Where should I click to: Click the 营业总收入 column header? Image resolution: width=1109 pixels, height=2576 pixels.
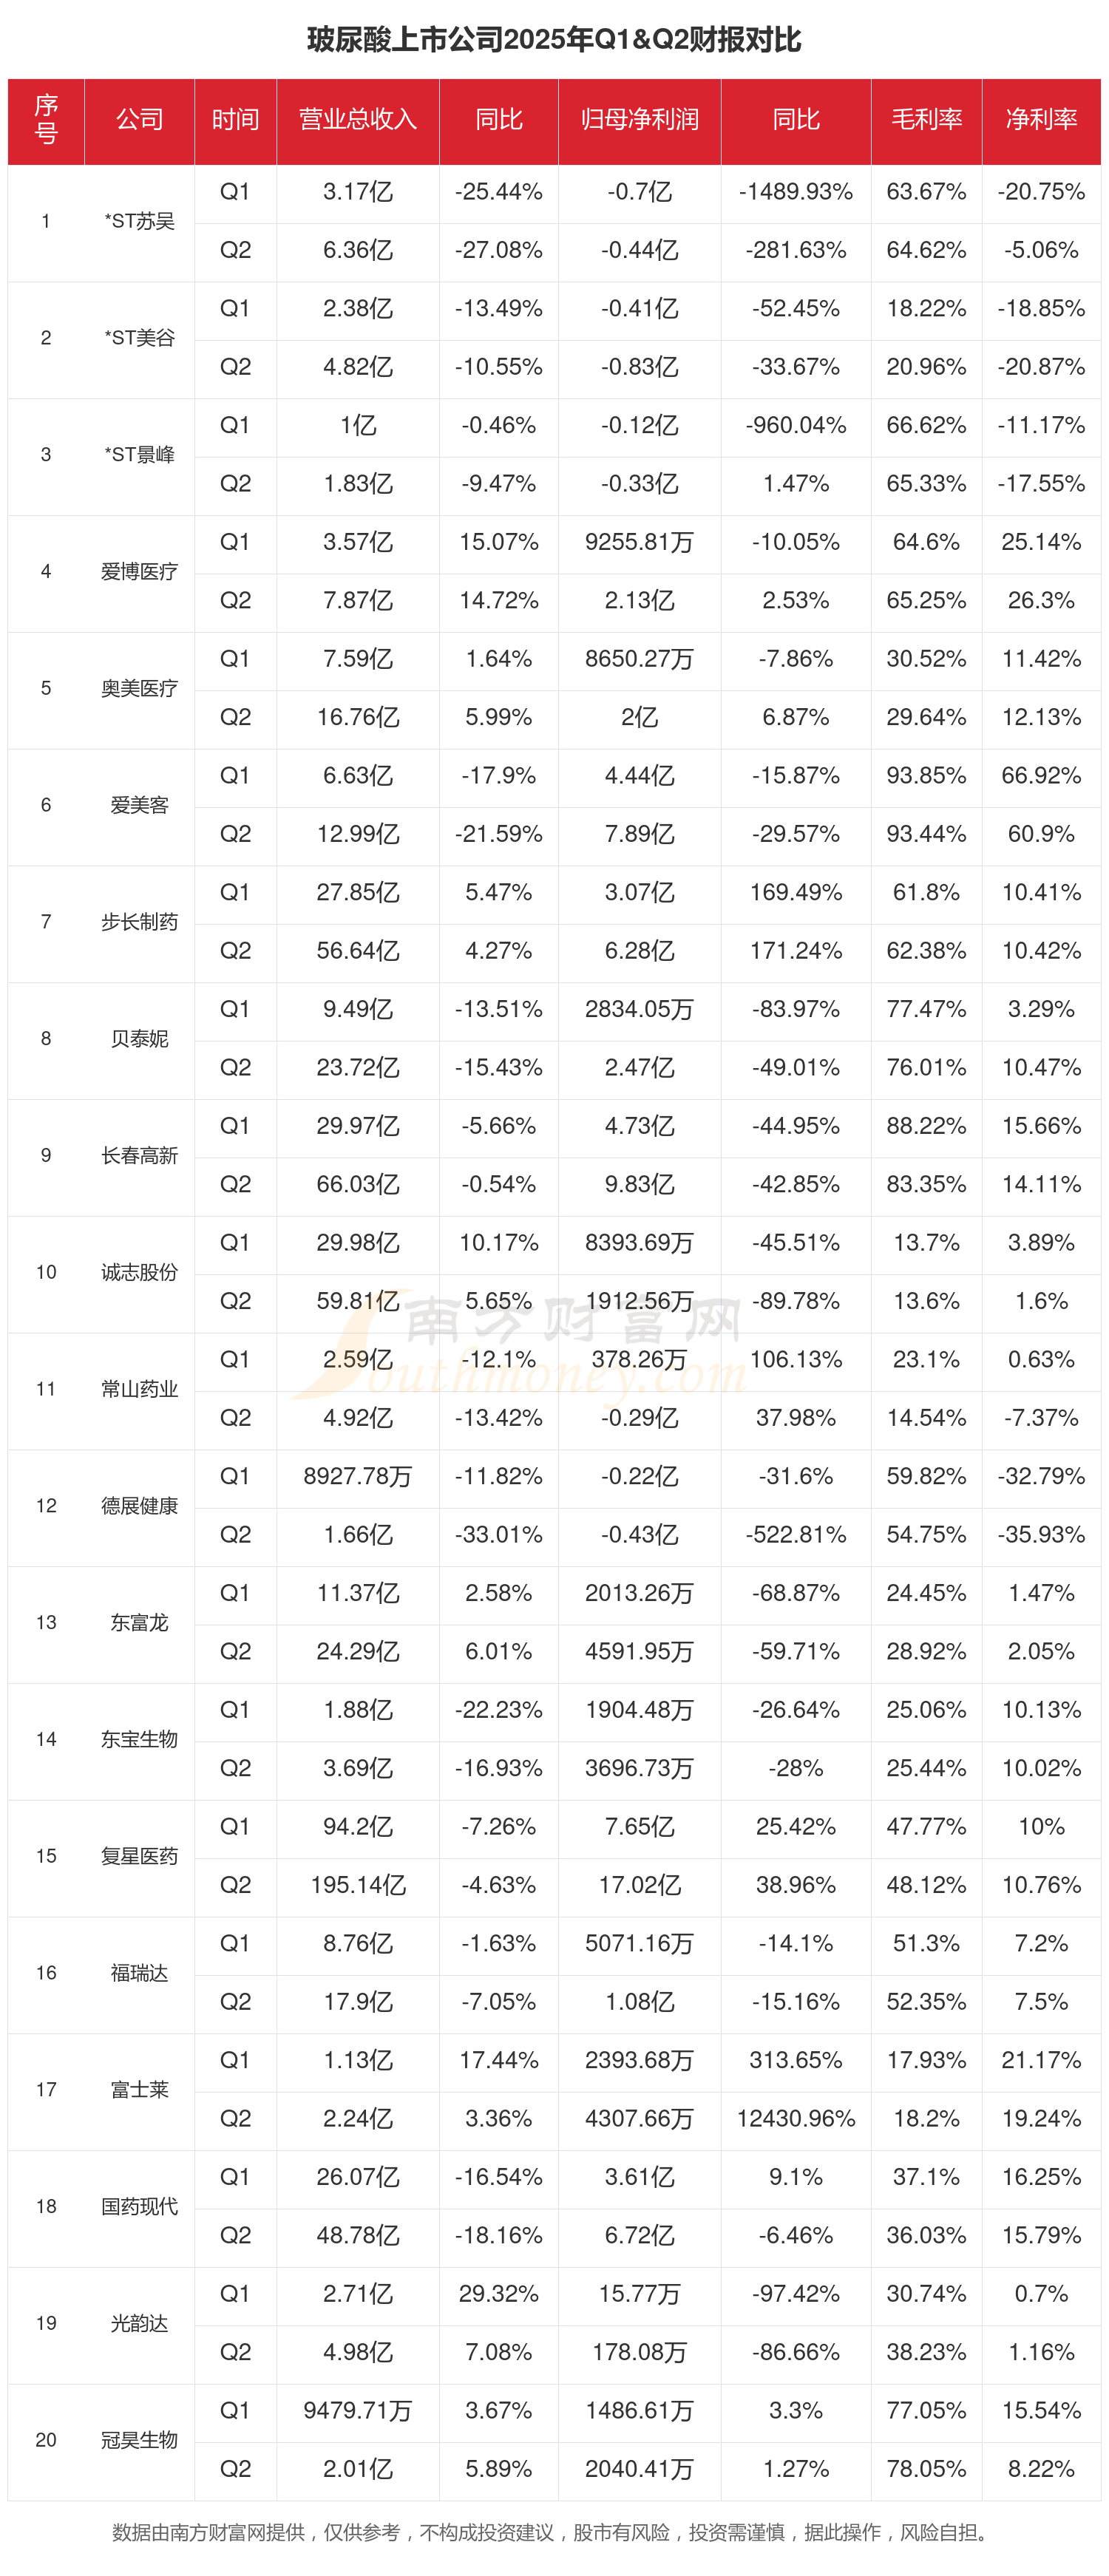pyautogui.click(x=357, y=120)
